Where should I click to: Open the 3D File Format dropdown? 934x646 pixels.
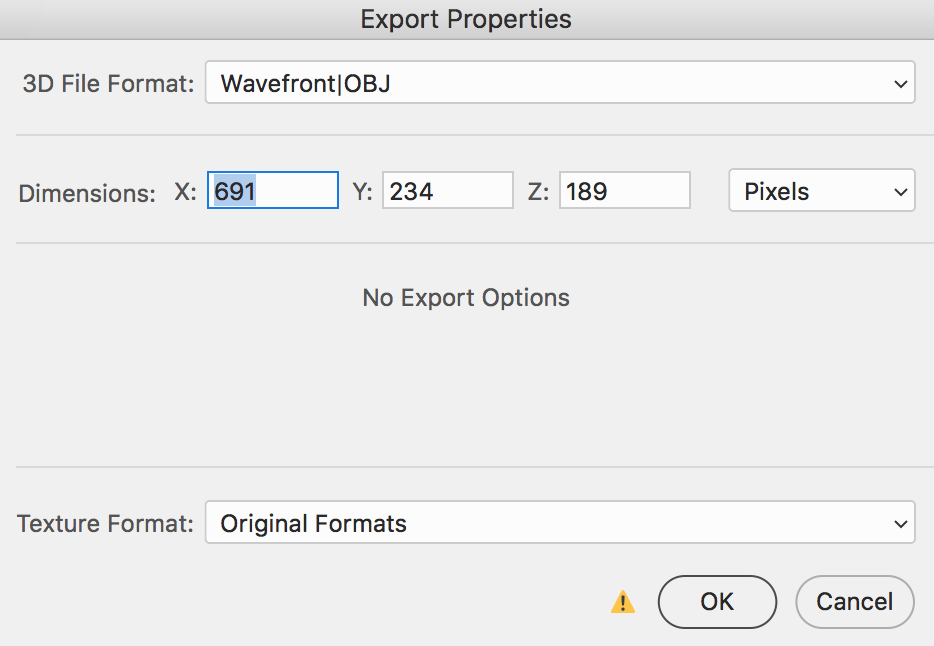point(559,83)
